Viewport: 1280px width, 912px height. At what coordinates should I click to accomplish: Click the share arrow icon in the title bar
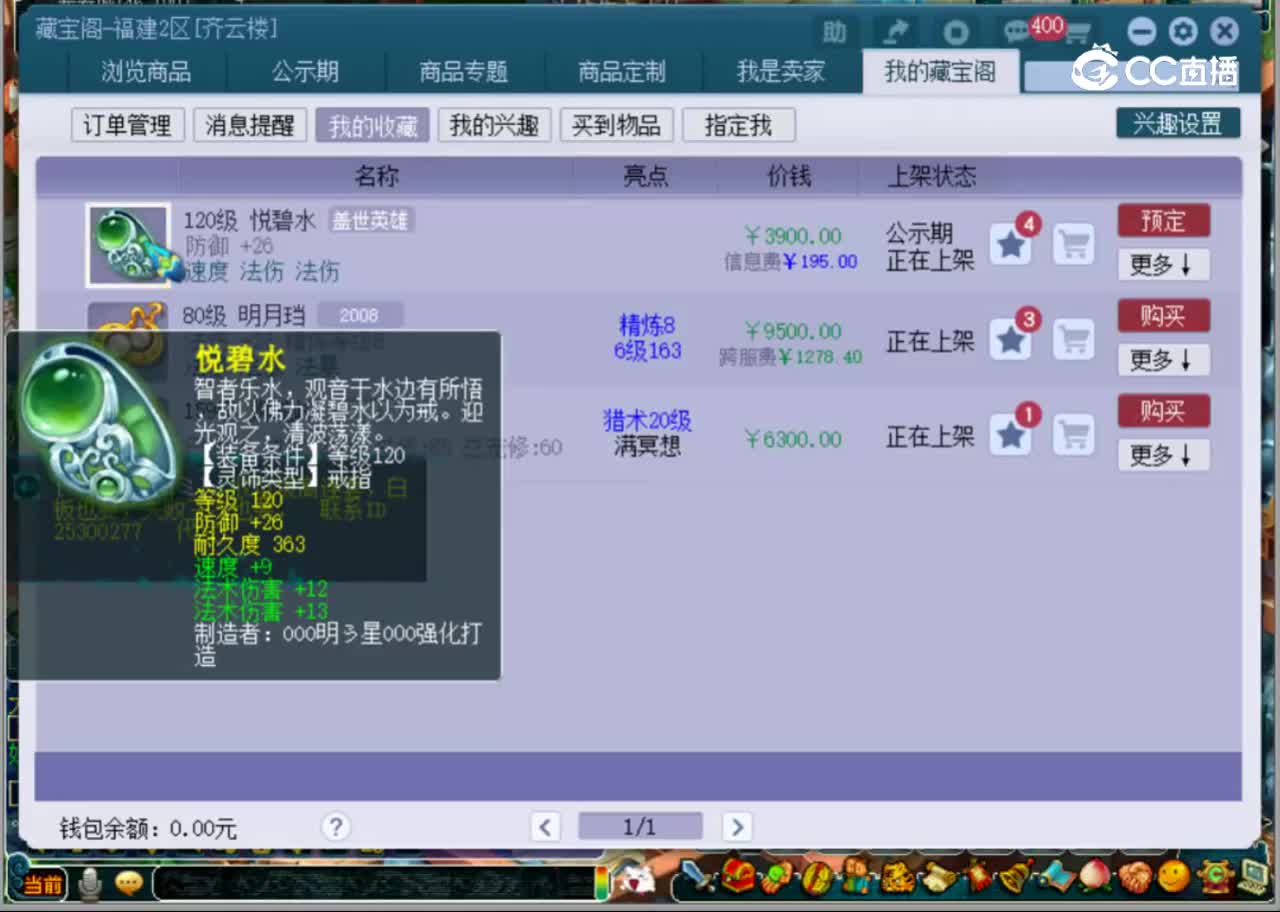point(896,32)
